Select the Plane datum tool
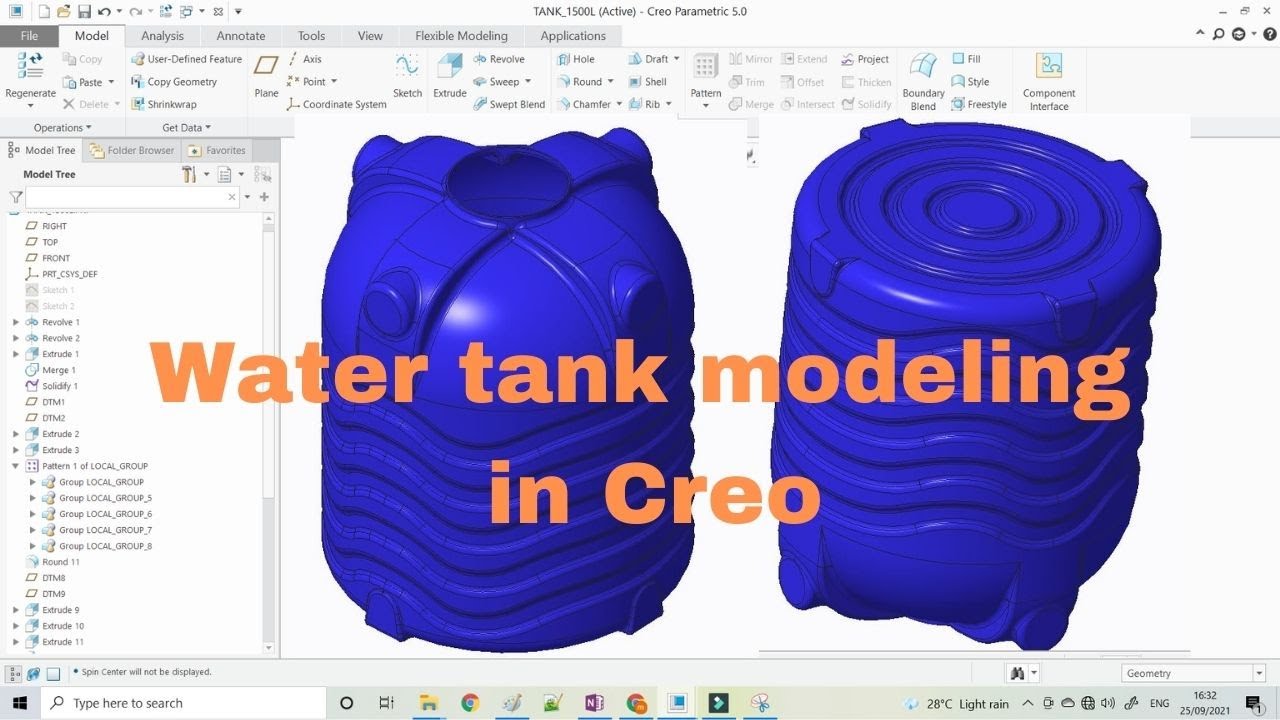 266,76
